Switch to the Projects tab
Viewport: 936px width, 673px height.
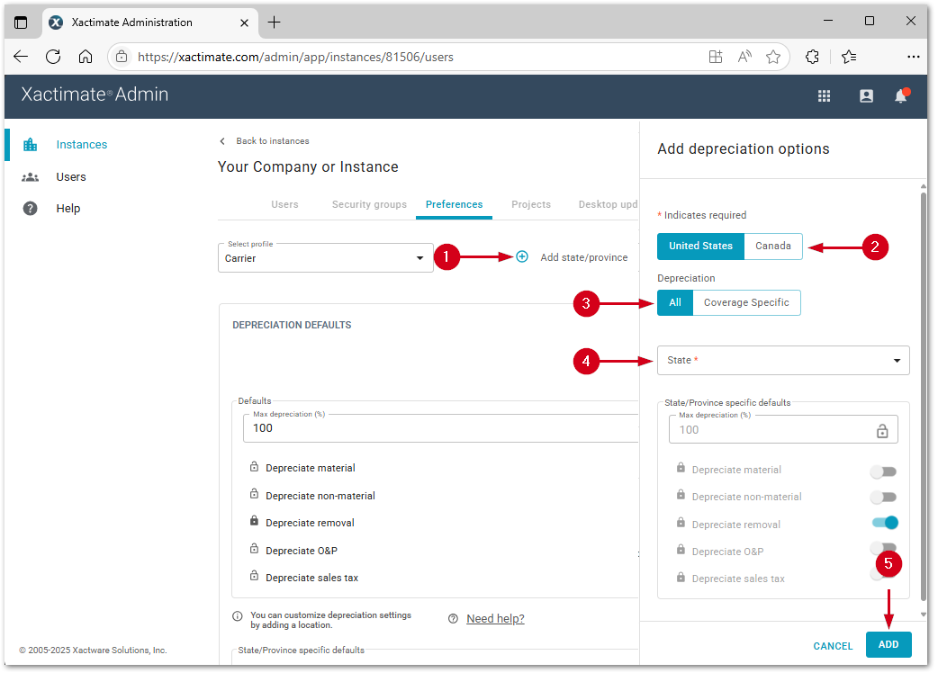pos(531,205)
